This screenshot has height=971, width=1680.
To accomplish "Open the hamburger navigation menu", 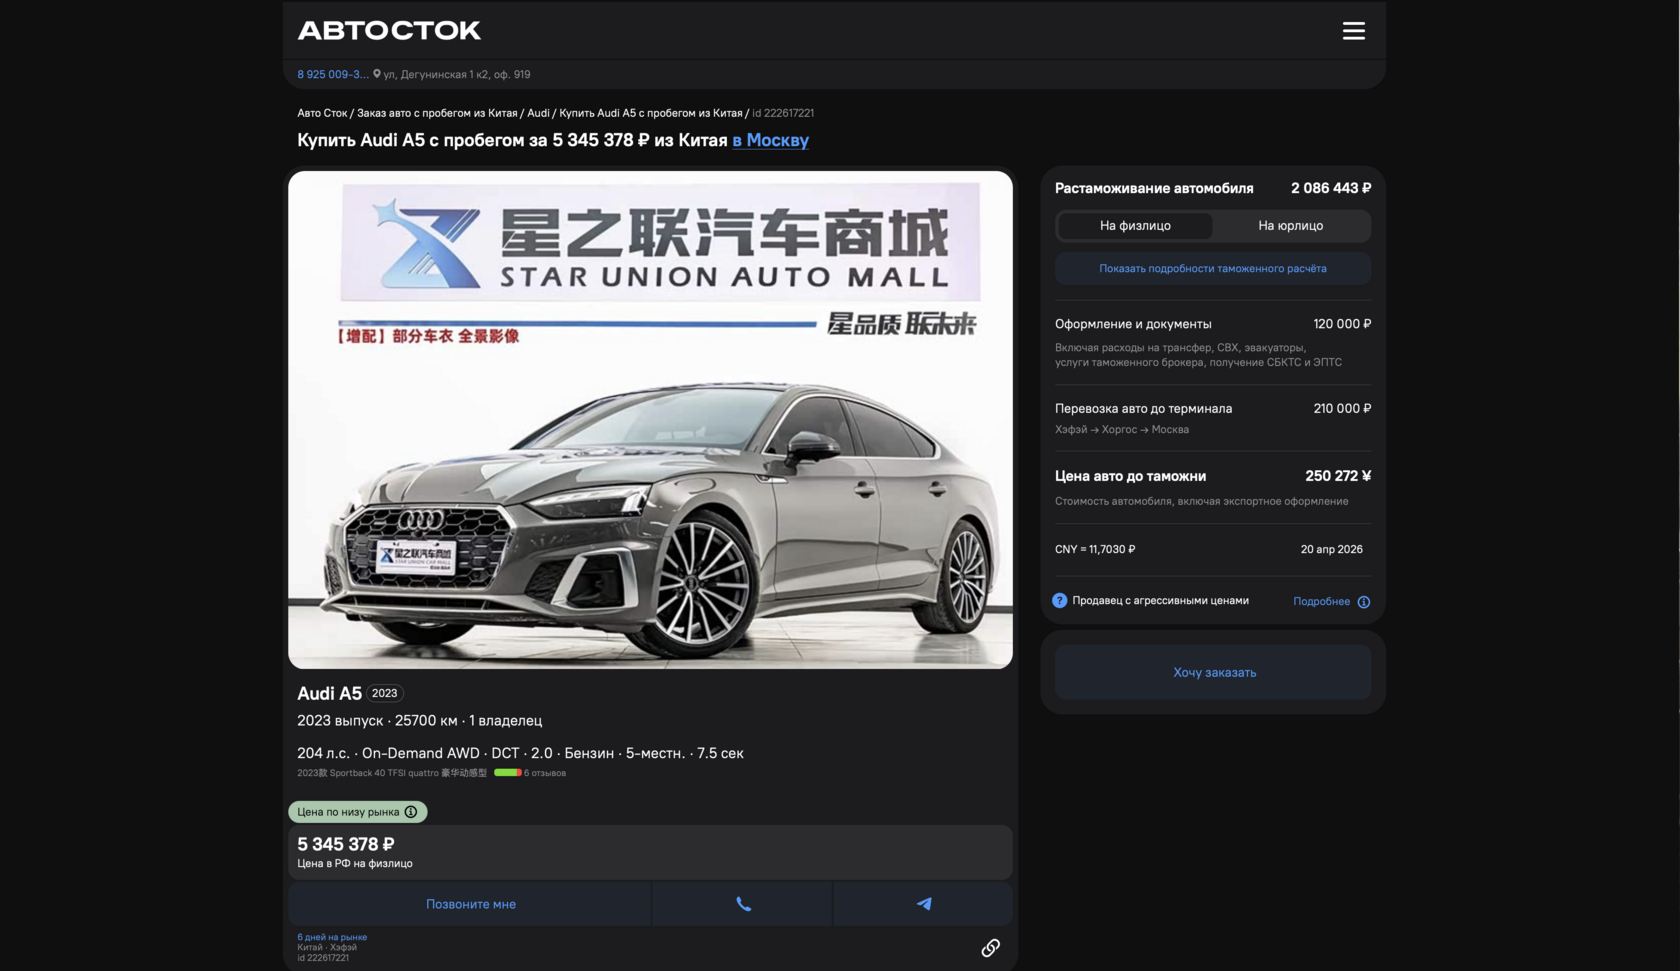I will coord(1353,30).
